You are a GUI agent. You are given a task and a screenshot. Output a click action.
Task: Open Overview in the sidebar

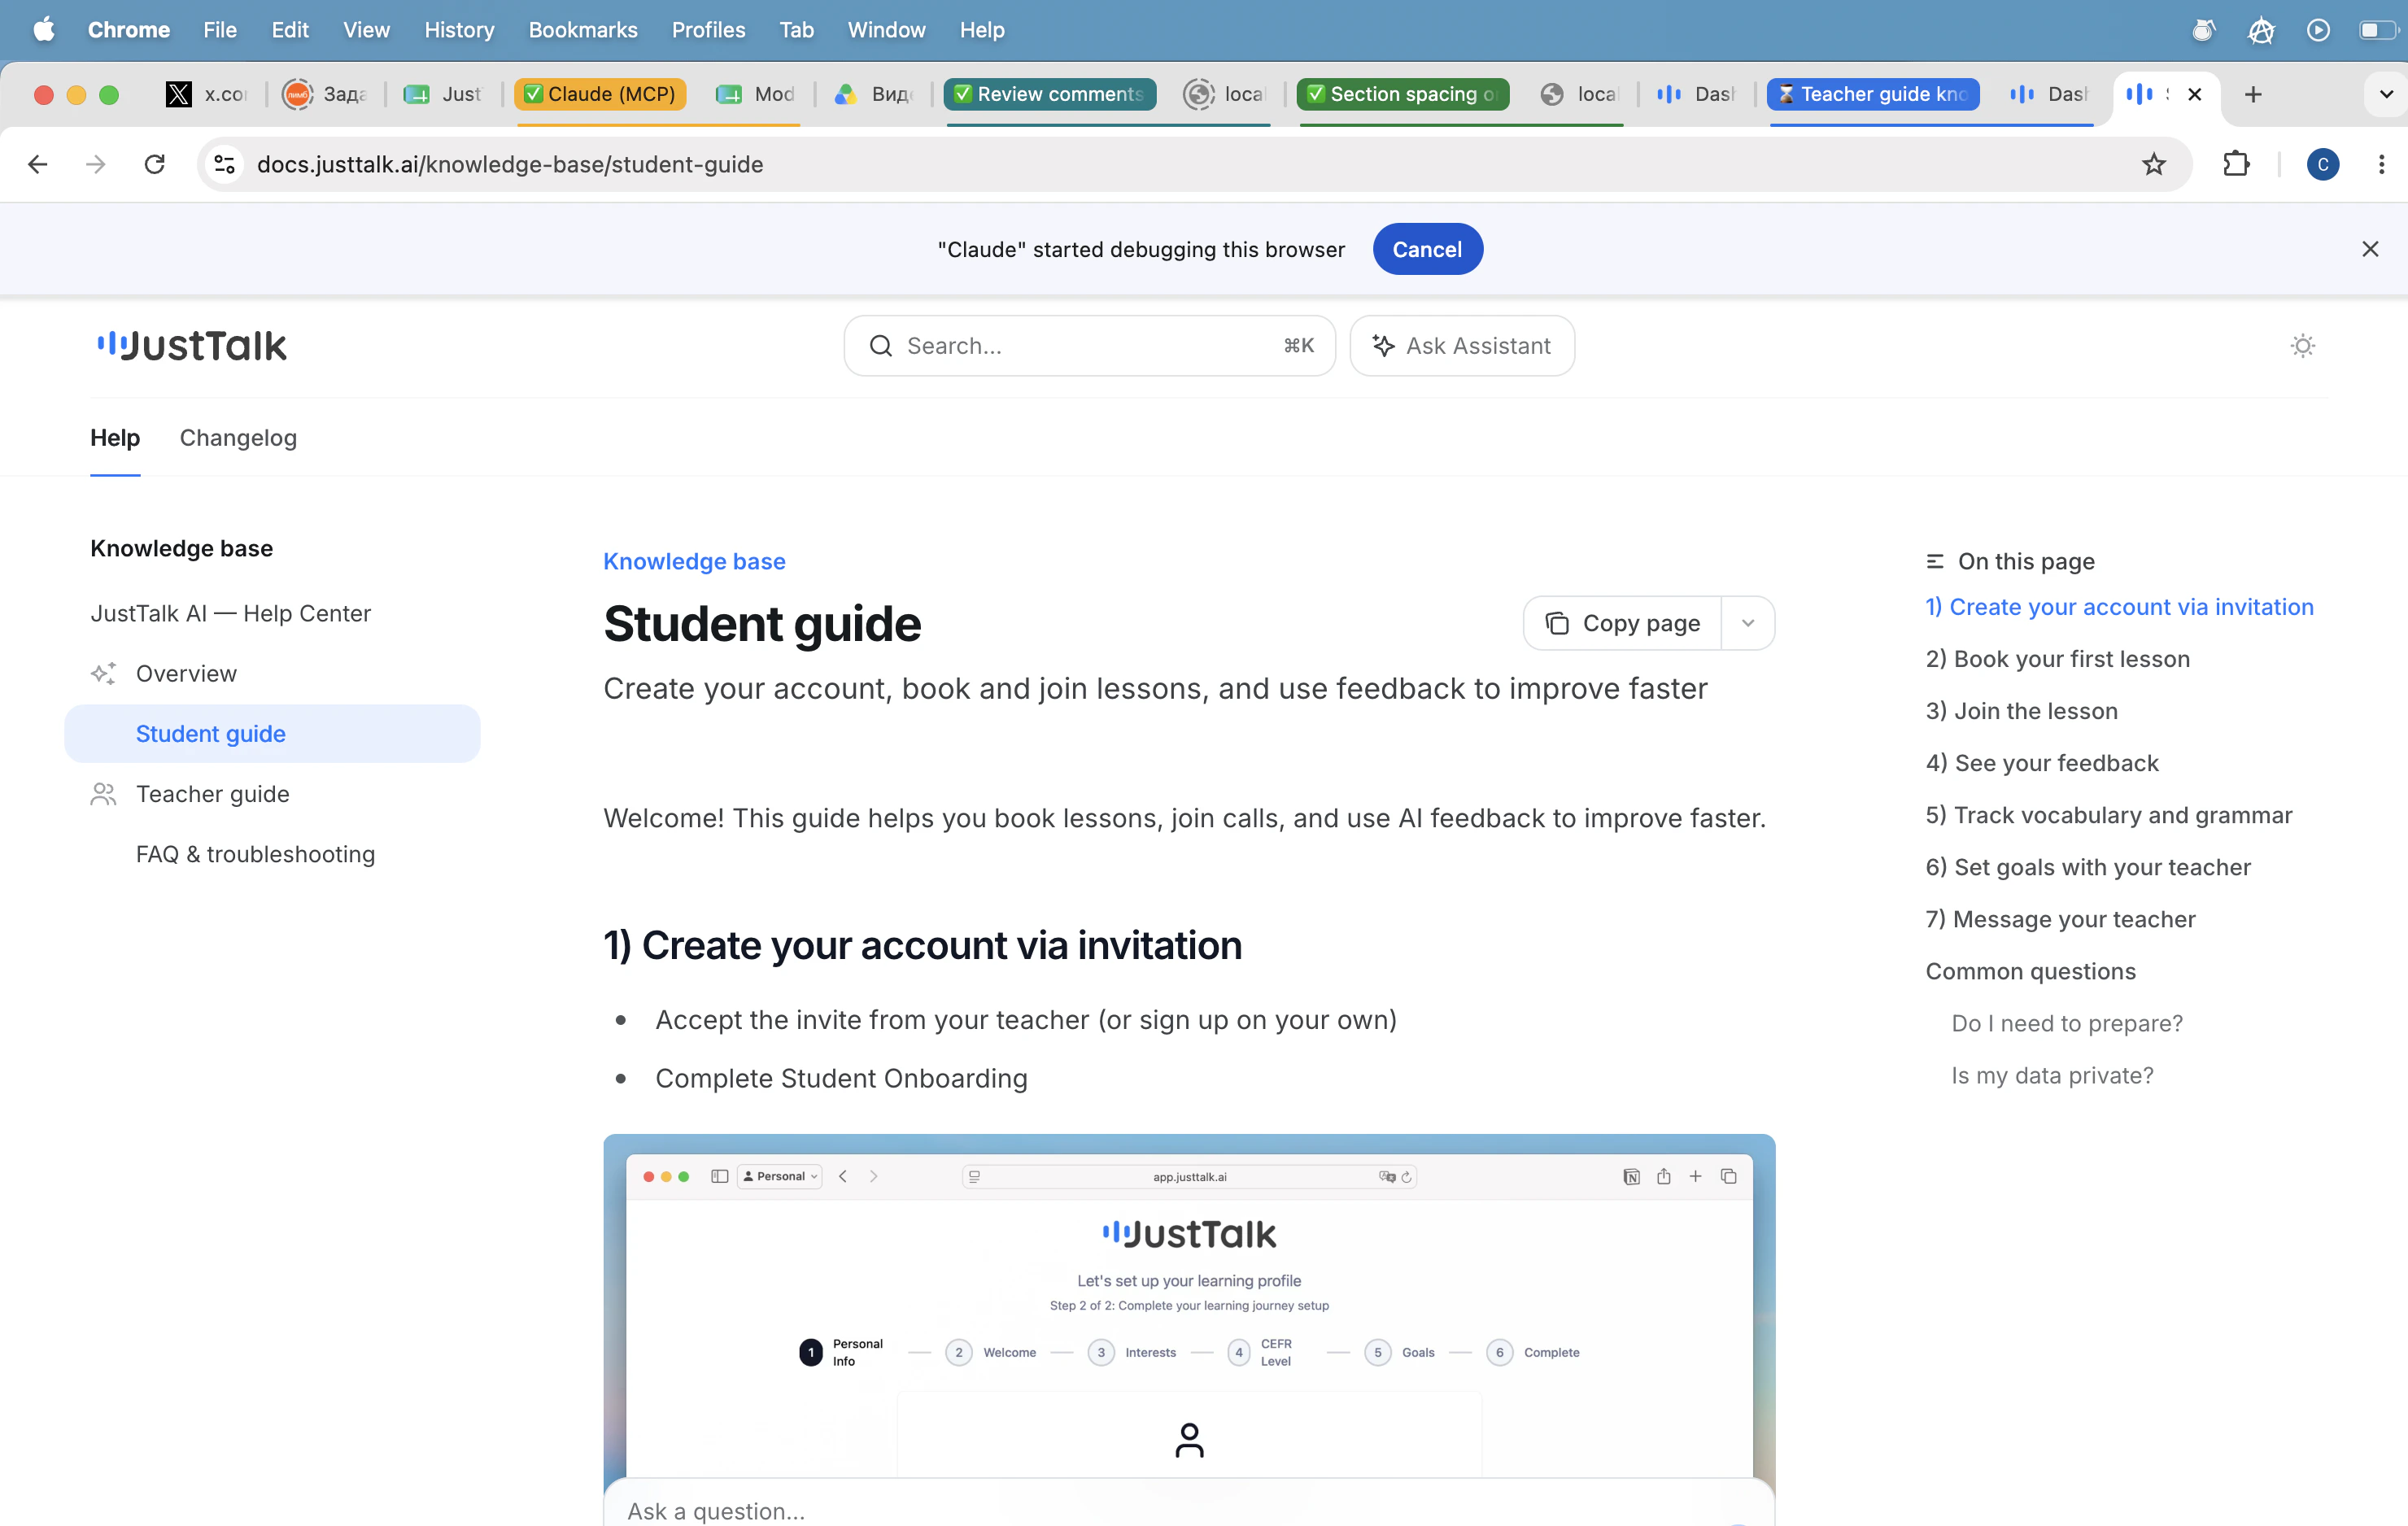(272, 674)
